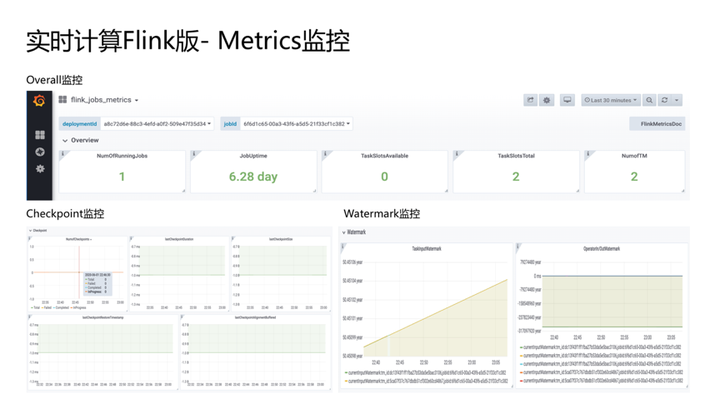This screenshot has width=720, height=404.
Task: Open the FlinkMetricsDoc link
Action: click(x=657, y=124)
